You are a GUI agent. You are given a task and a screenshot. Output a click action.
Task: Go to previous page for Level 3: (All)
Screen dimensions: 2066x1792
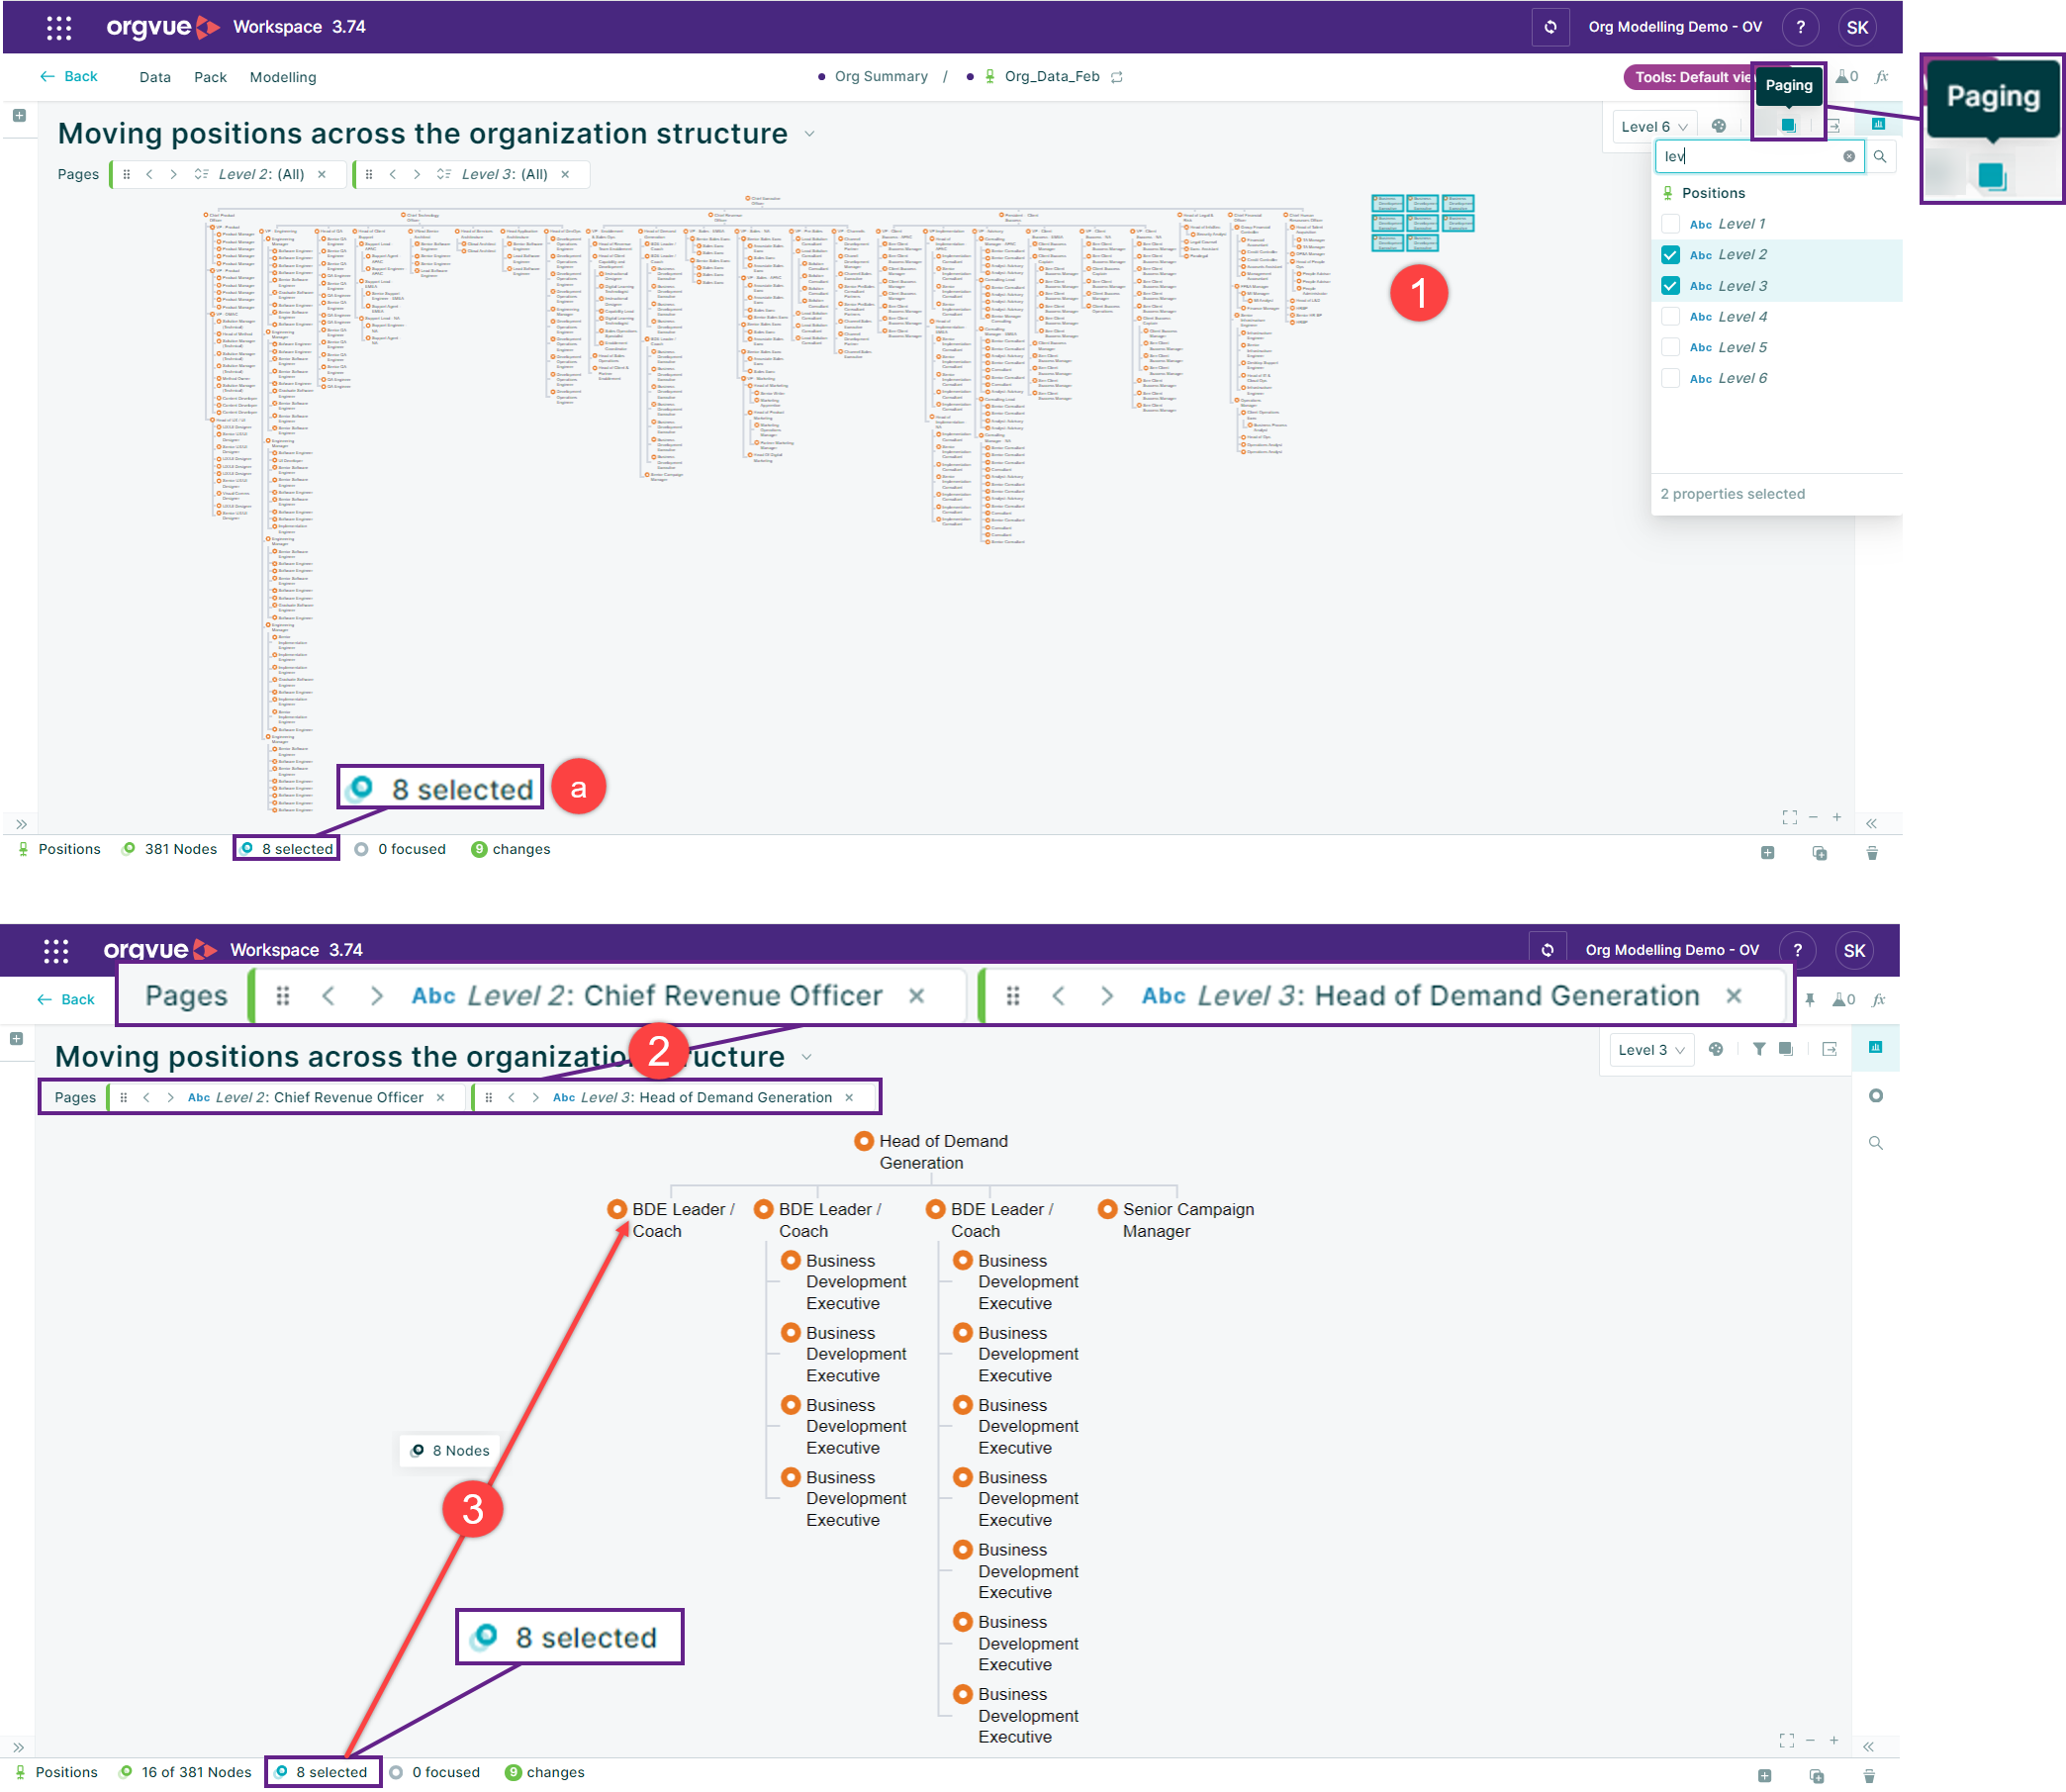point(392,174)
